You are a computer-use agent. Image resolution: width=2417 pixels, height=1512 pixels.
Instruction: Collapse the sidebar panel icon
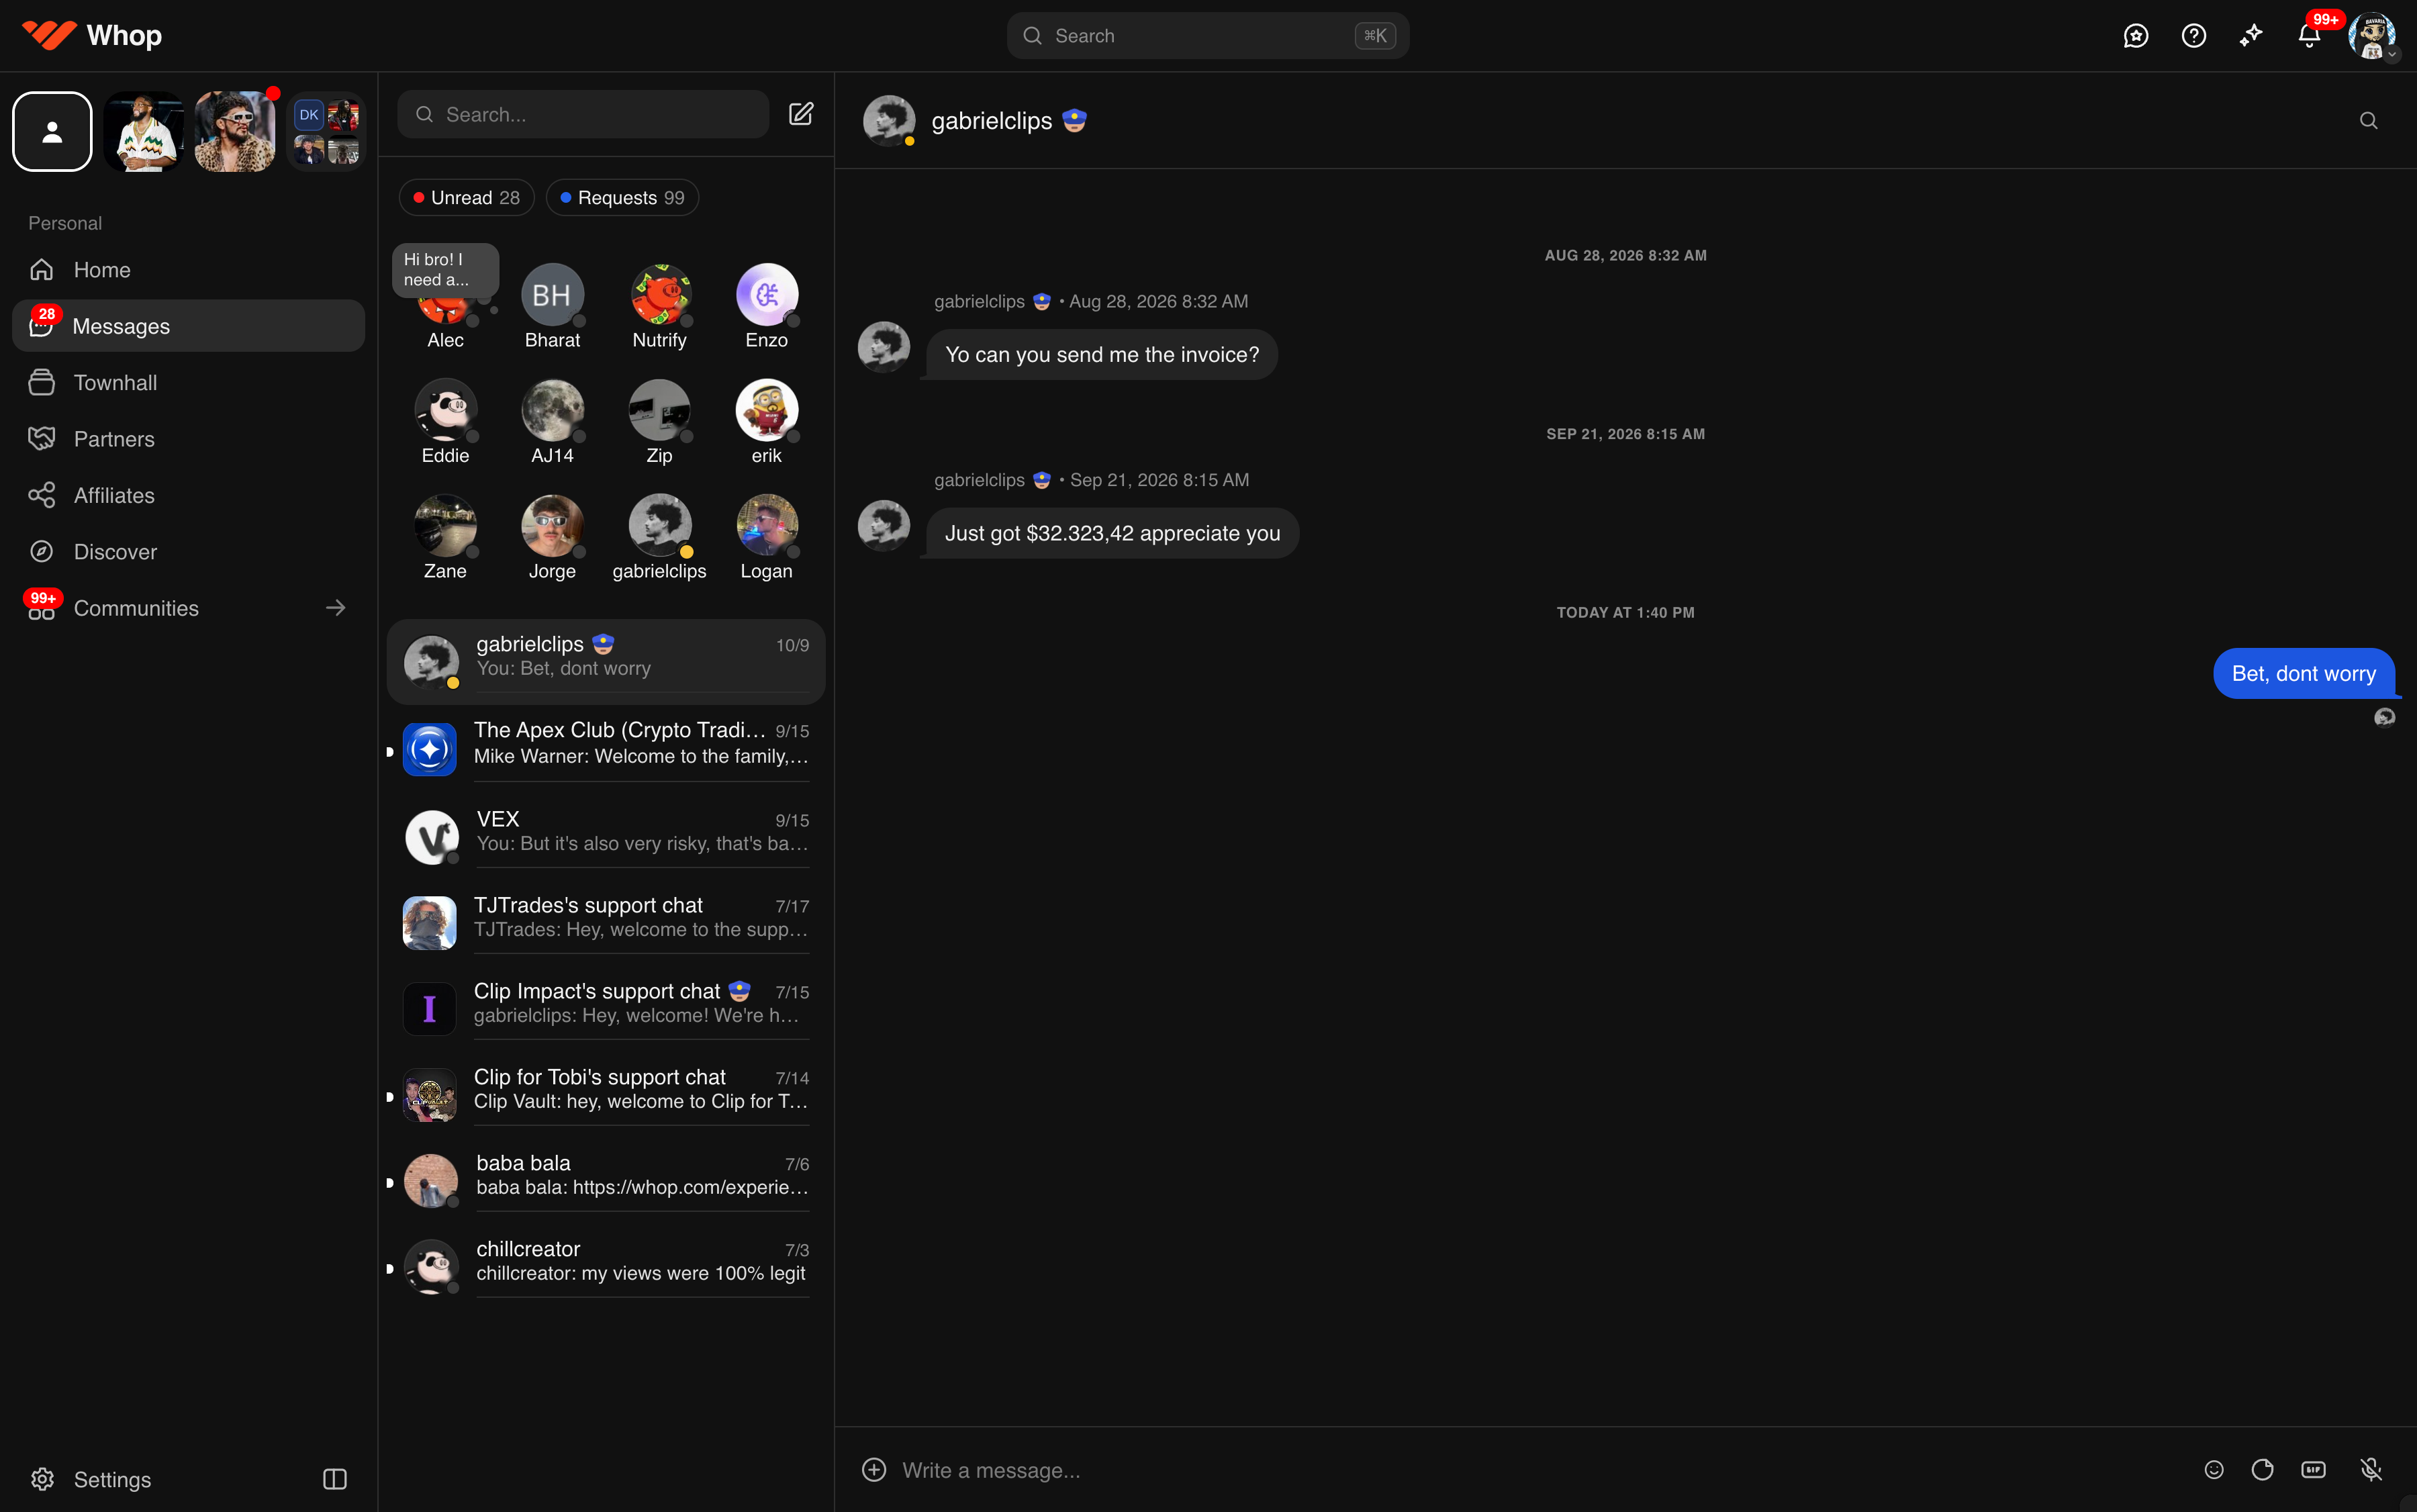tap(335, 1479)
